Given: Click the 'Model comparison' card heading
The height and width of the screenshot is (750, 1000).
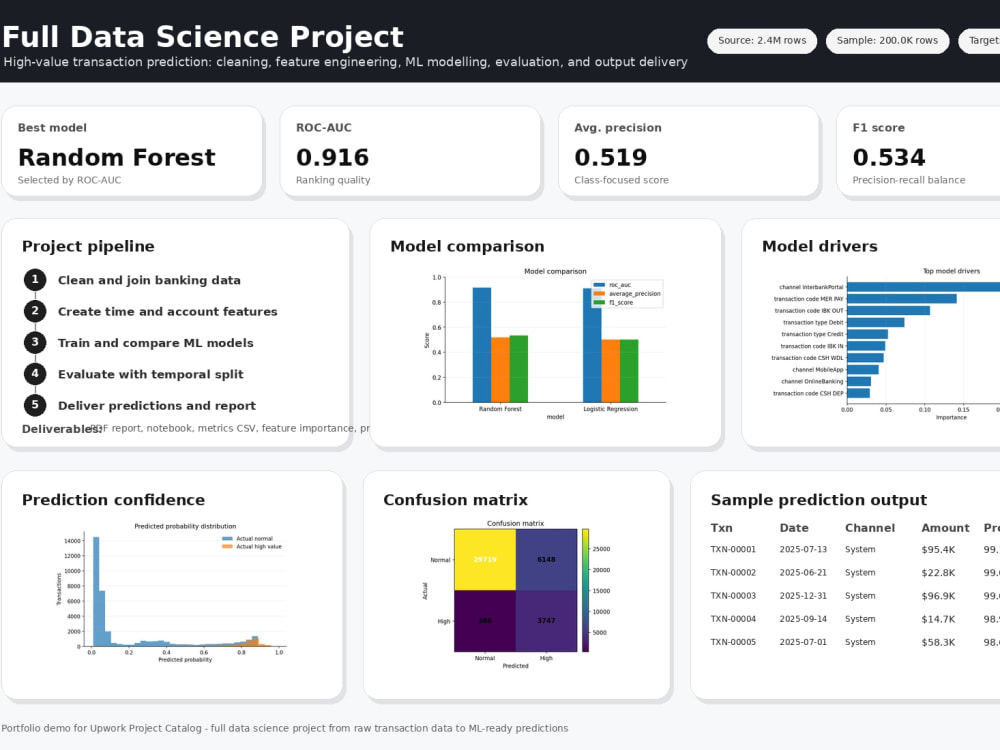Looking at the screenshot, I should 467,246.
